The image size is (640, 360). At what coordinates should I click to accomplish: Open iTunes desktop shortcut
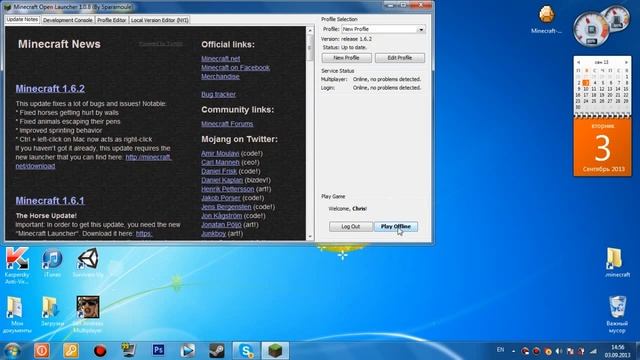click(52, 263)
